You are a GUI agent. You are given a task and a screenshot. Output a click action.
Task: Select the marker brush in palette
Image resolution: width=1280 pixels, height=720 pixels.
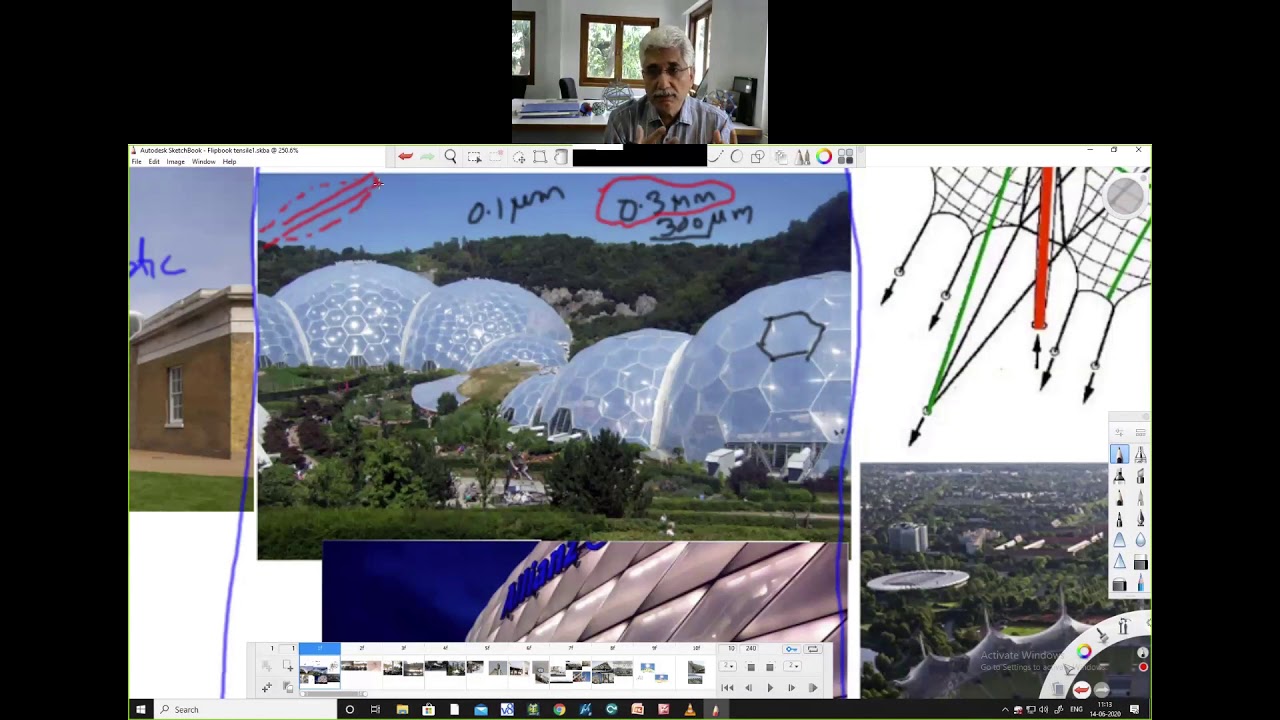1120,476
